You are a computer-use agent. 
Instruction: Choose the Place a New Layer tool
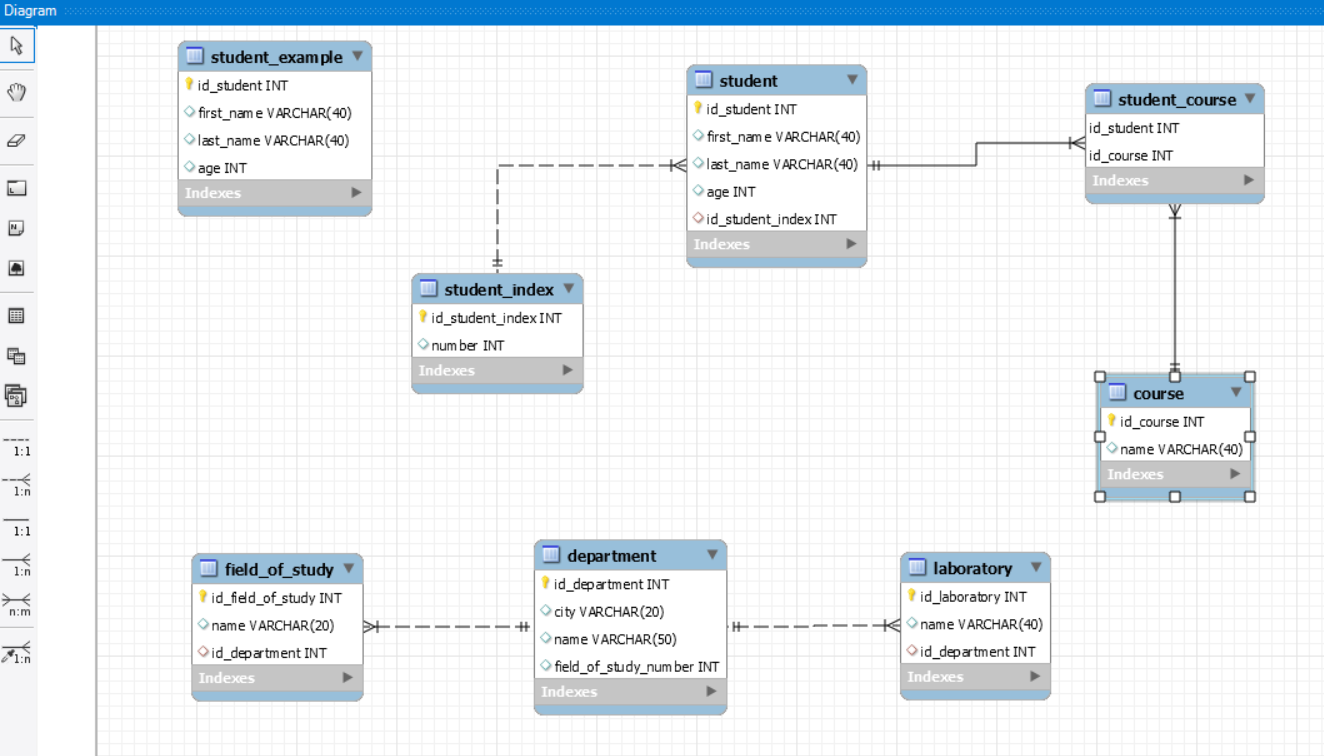tap(17, 187)
